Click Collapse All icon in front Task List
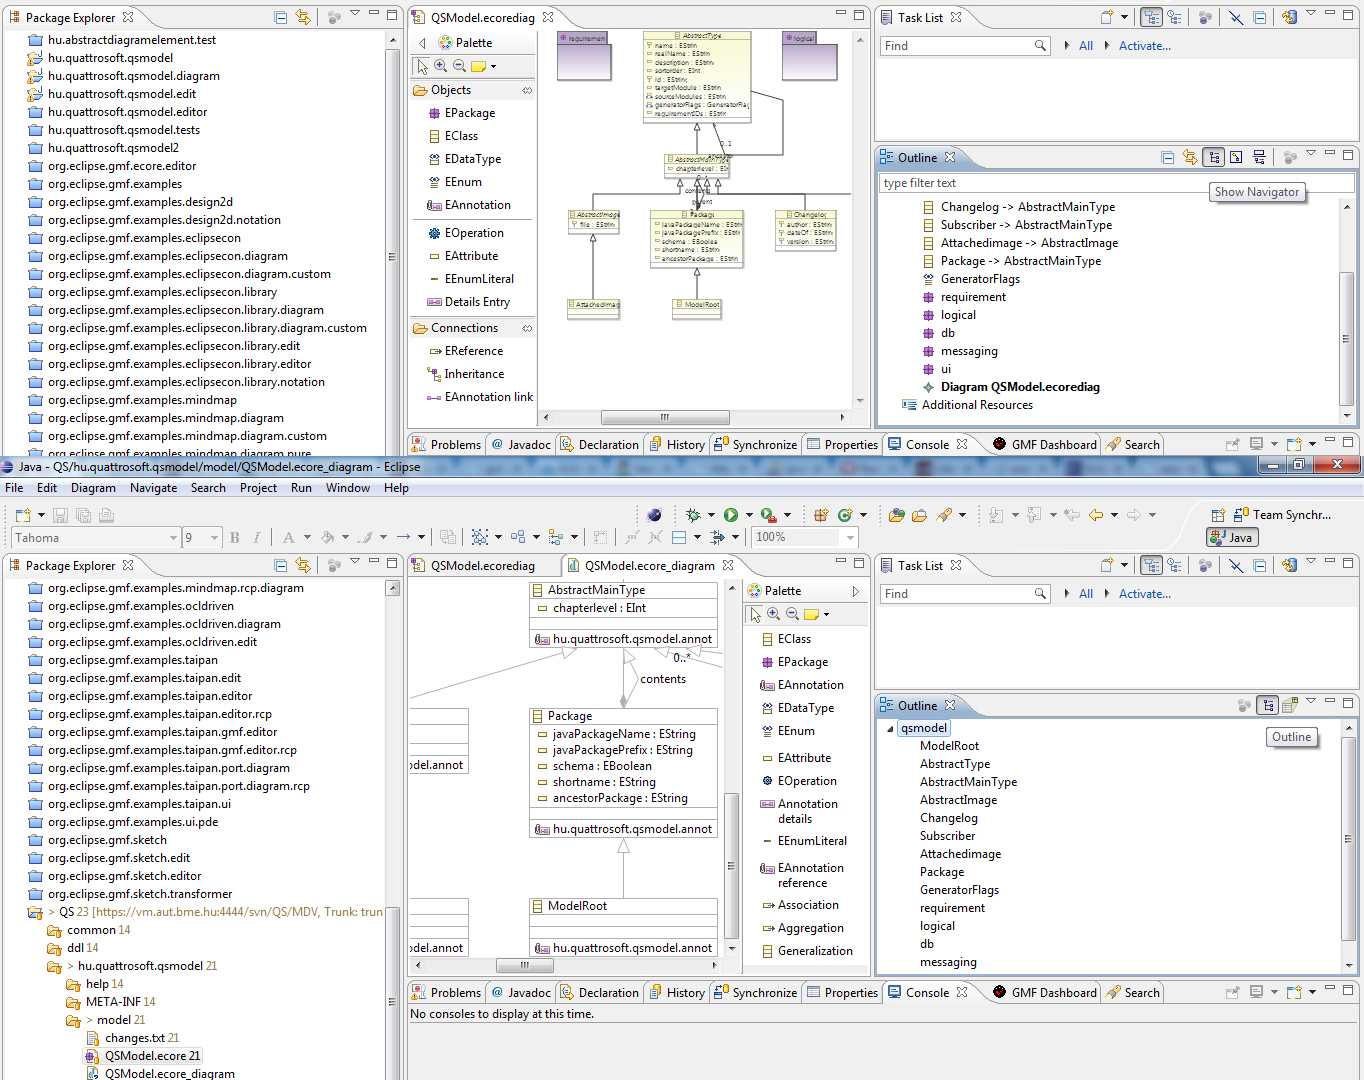The width and height of the screenshot is (1364, 1080). tap(1260, 565)
